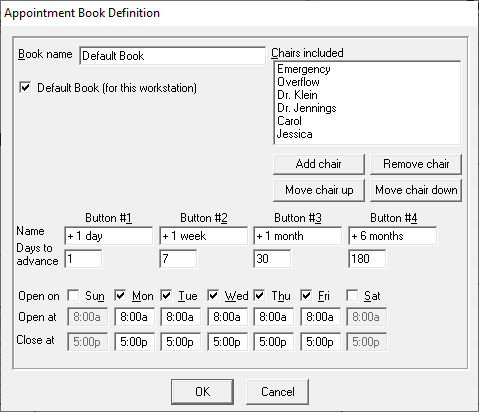Click the Move chair up button
This screenshot has width=479, height=412.
click(x=319, y=190)
